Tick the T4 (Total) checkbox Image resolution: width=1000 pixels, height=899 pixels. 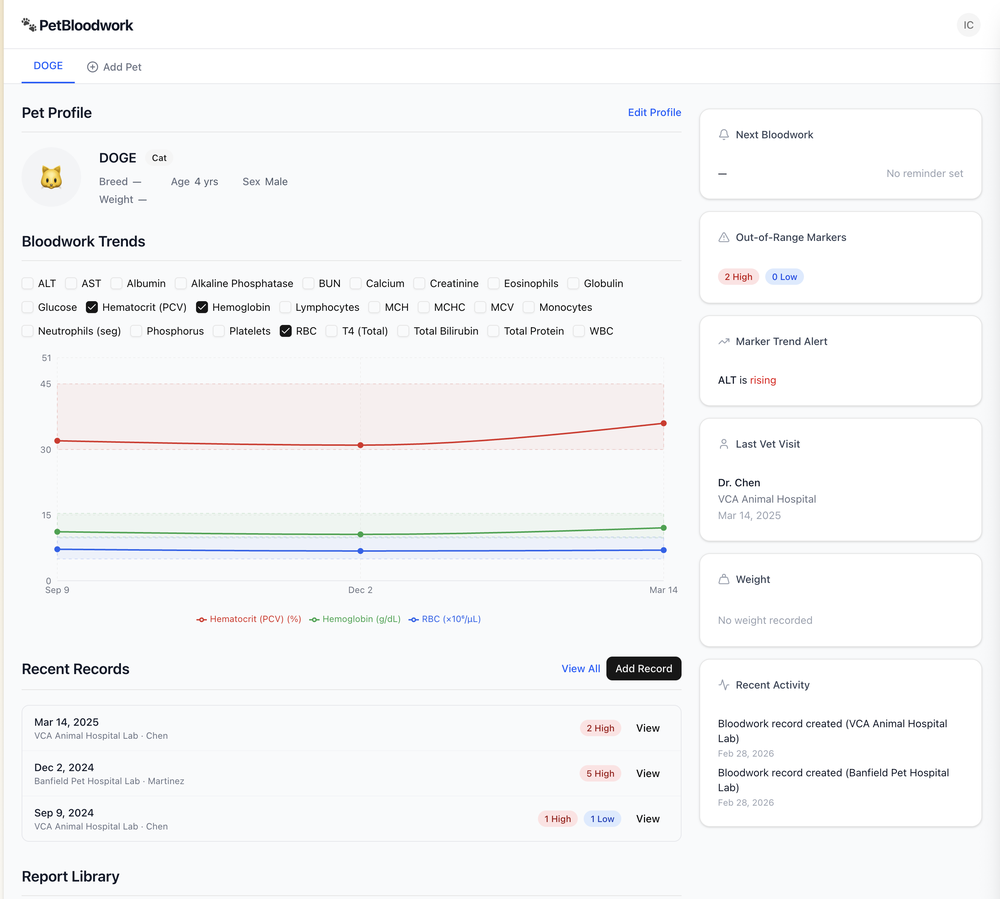[332, 331]
